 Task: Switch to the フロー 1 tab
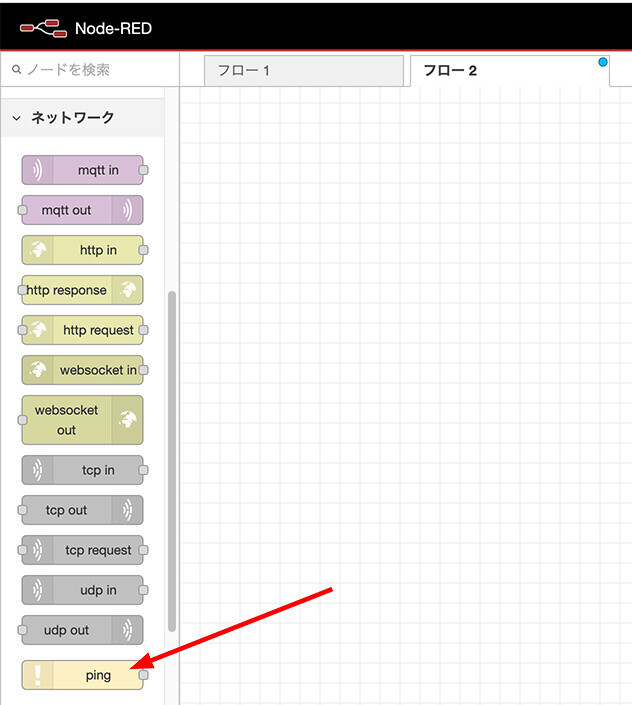304,71
